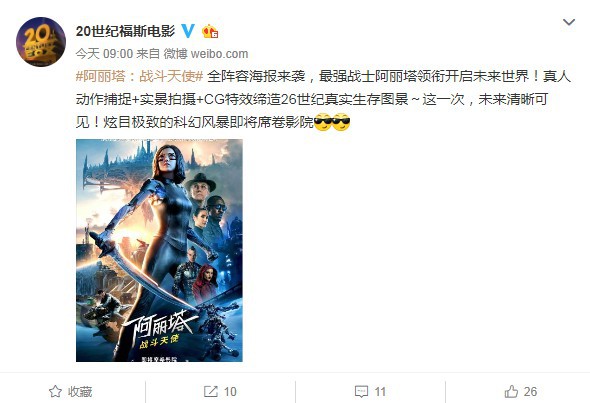The width and height of the screenshot is (590, 403).
Task: Click the 微博 weibo.com source link
Action: pos(205,54)
